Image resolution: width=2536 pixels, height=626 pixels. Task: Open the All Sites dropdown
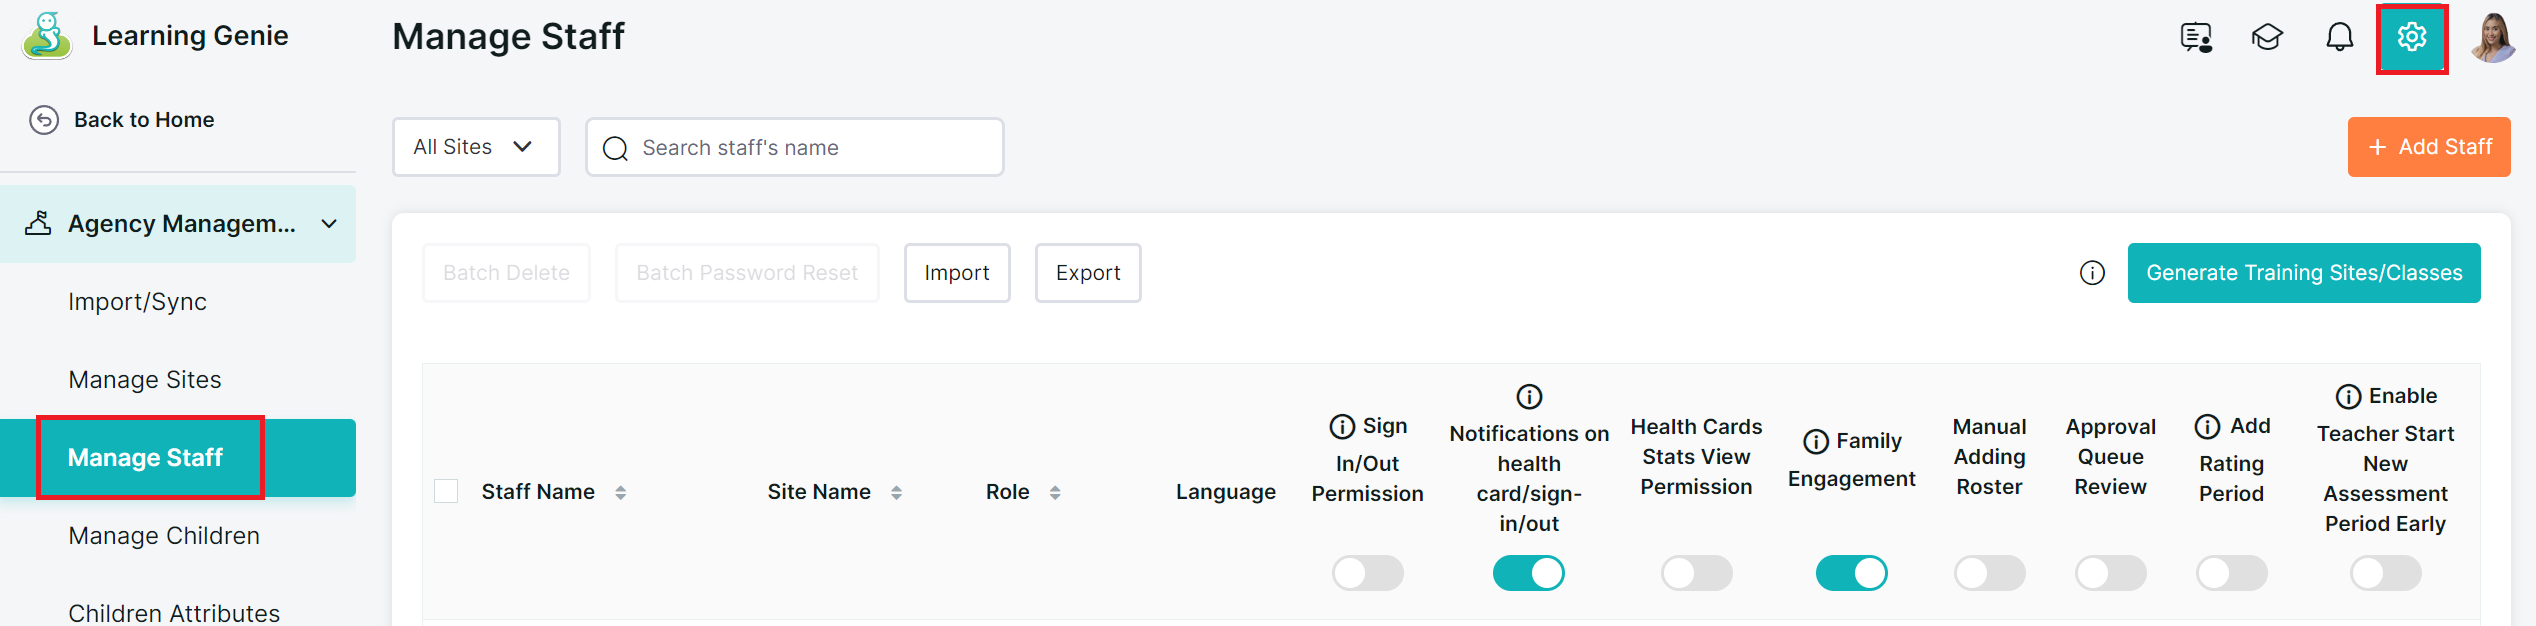475,147
